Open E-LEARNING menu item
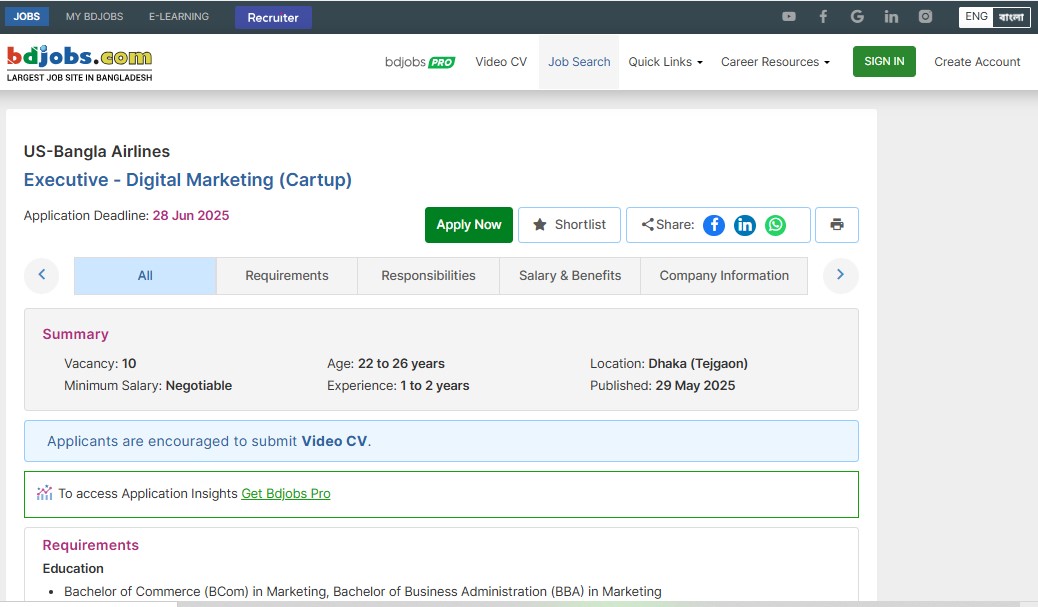The width and height of the screenshot is (1038, 607). (x=179, y=17)
